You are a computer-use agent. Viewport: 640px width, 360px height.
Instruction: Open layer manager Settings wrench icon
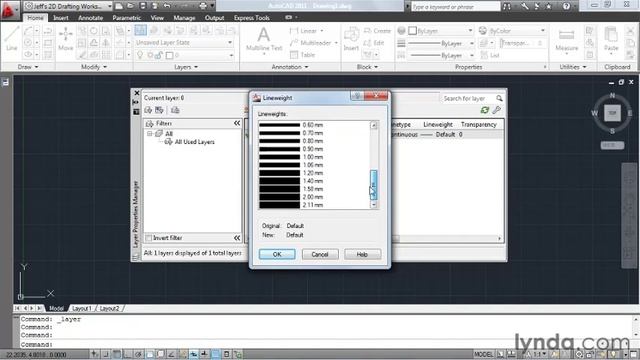coord(496,110)
